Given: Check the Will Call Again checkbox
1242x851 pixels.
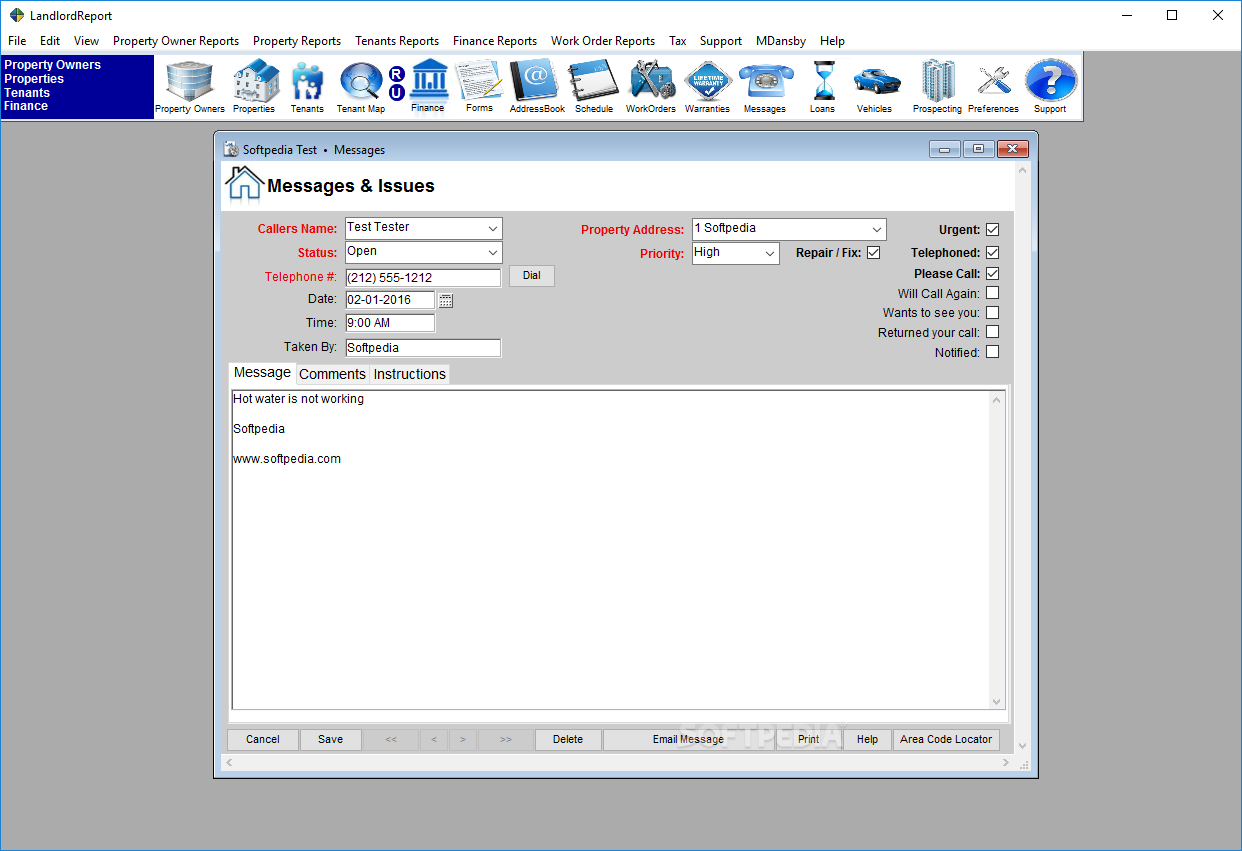Looking at the screenshot, I should (x=992, y=293).
